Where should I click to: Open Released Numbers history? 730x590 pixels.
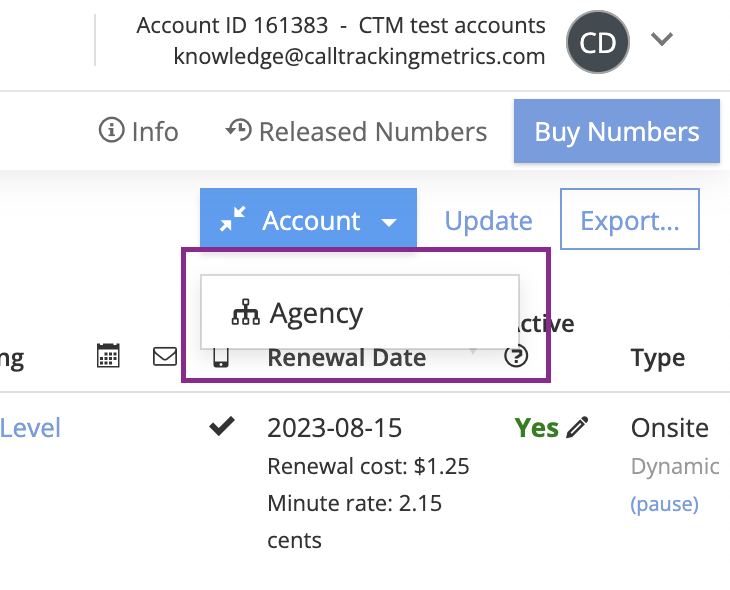click(356, 131)
